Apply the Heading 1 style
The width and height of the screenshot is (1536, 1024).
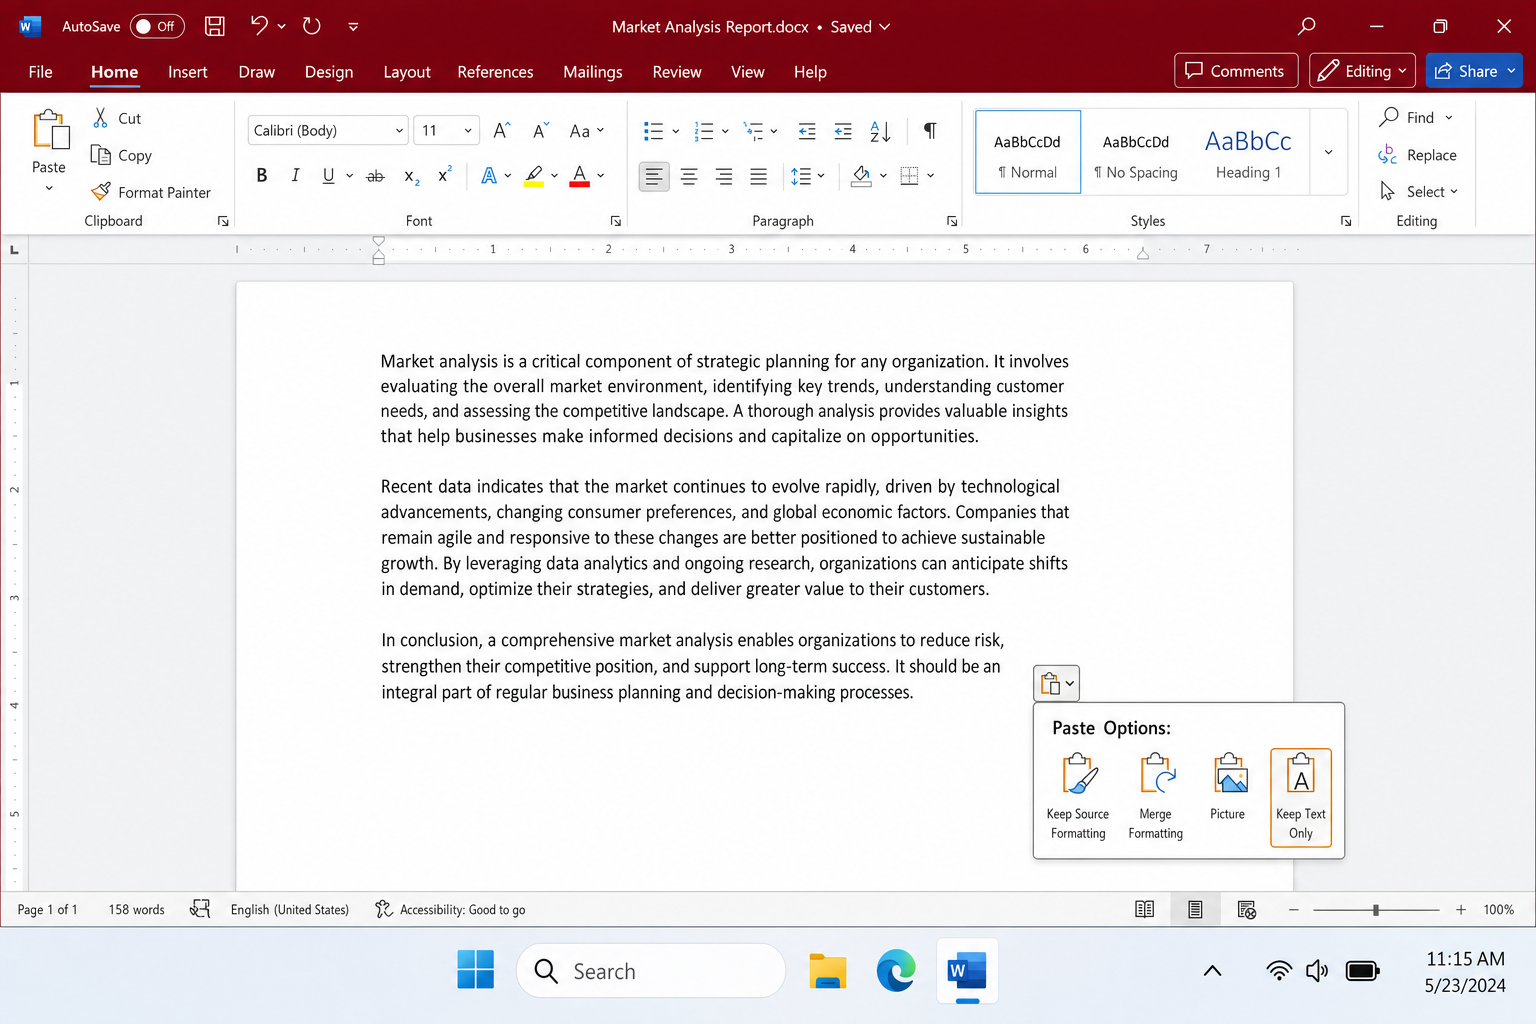coord(1248,152)
